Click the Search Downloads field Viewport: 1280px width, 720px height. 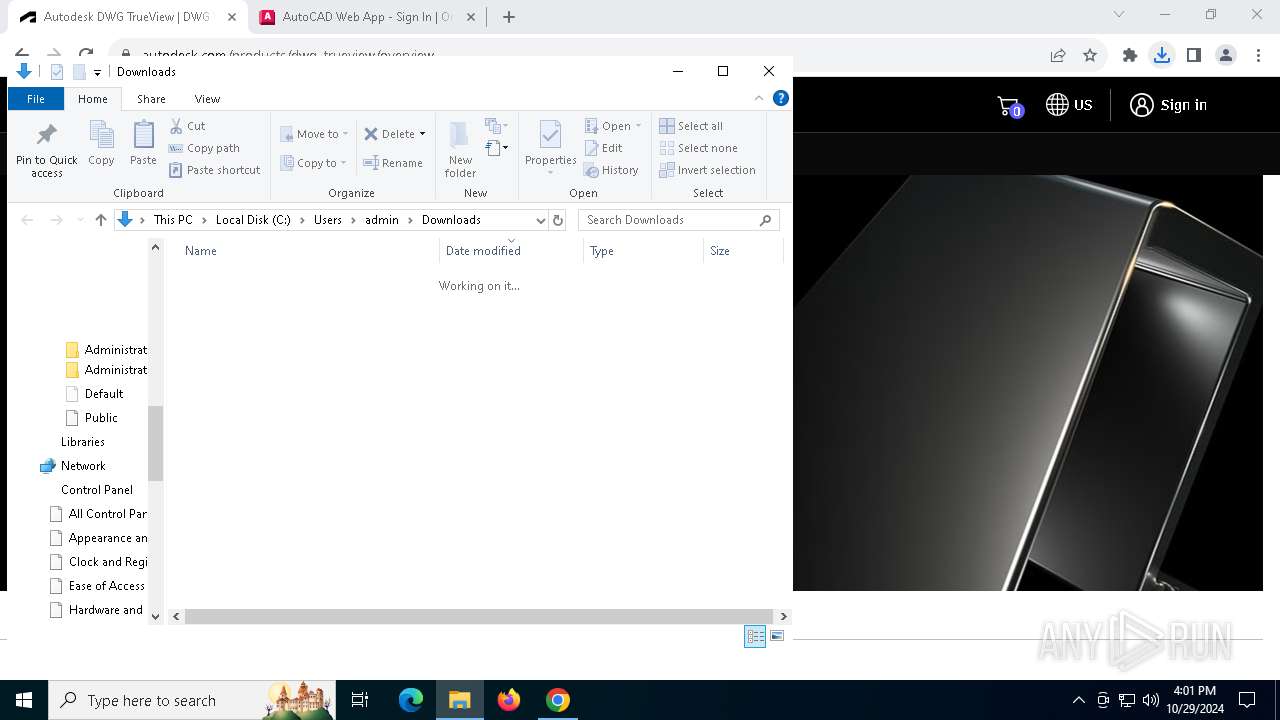click(x=678, y=220)
